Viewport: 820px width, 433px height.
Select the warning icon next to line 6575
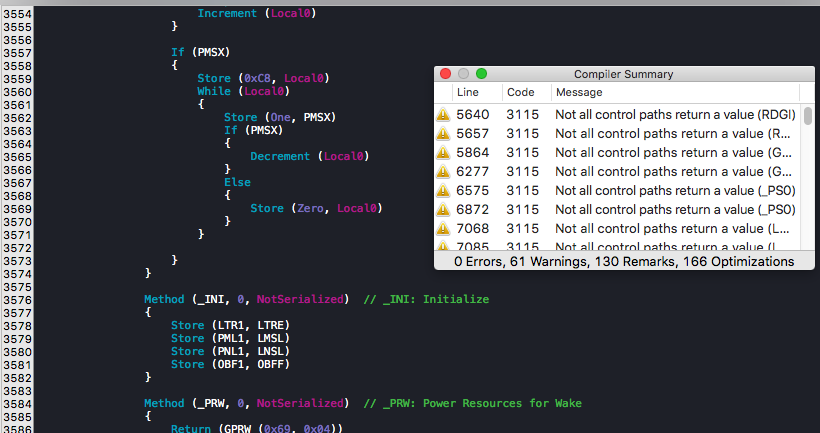pos(443,191)
